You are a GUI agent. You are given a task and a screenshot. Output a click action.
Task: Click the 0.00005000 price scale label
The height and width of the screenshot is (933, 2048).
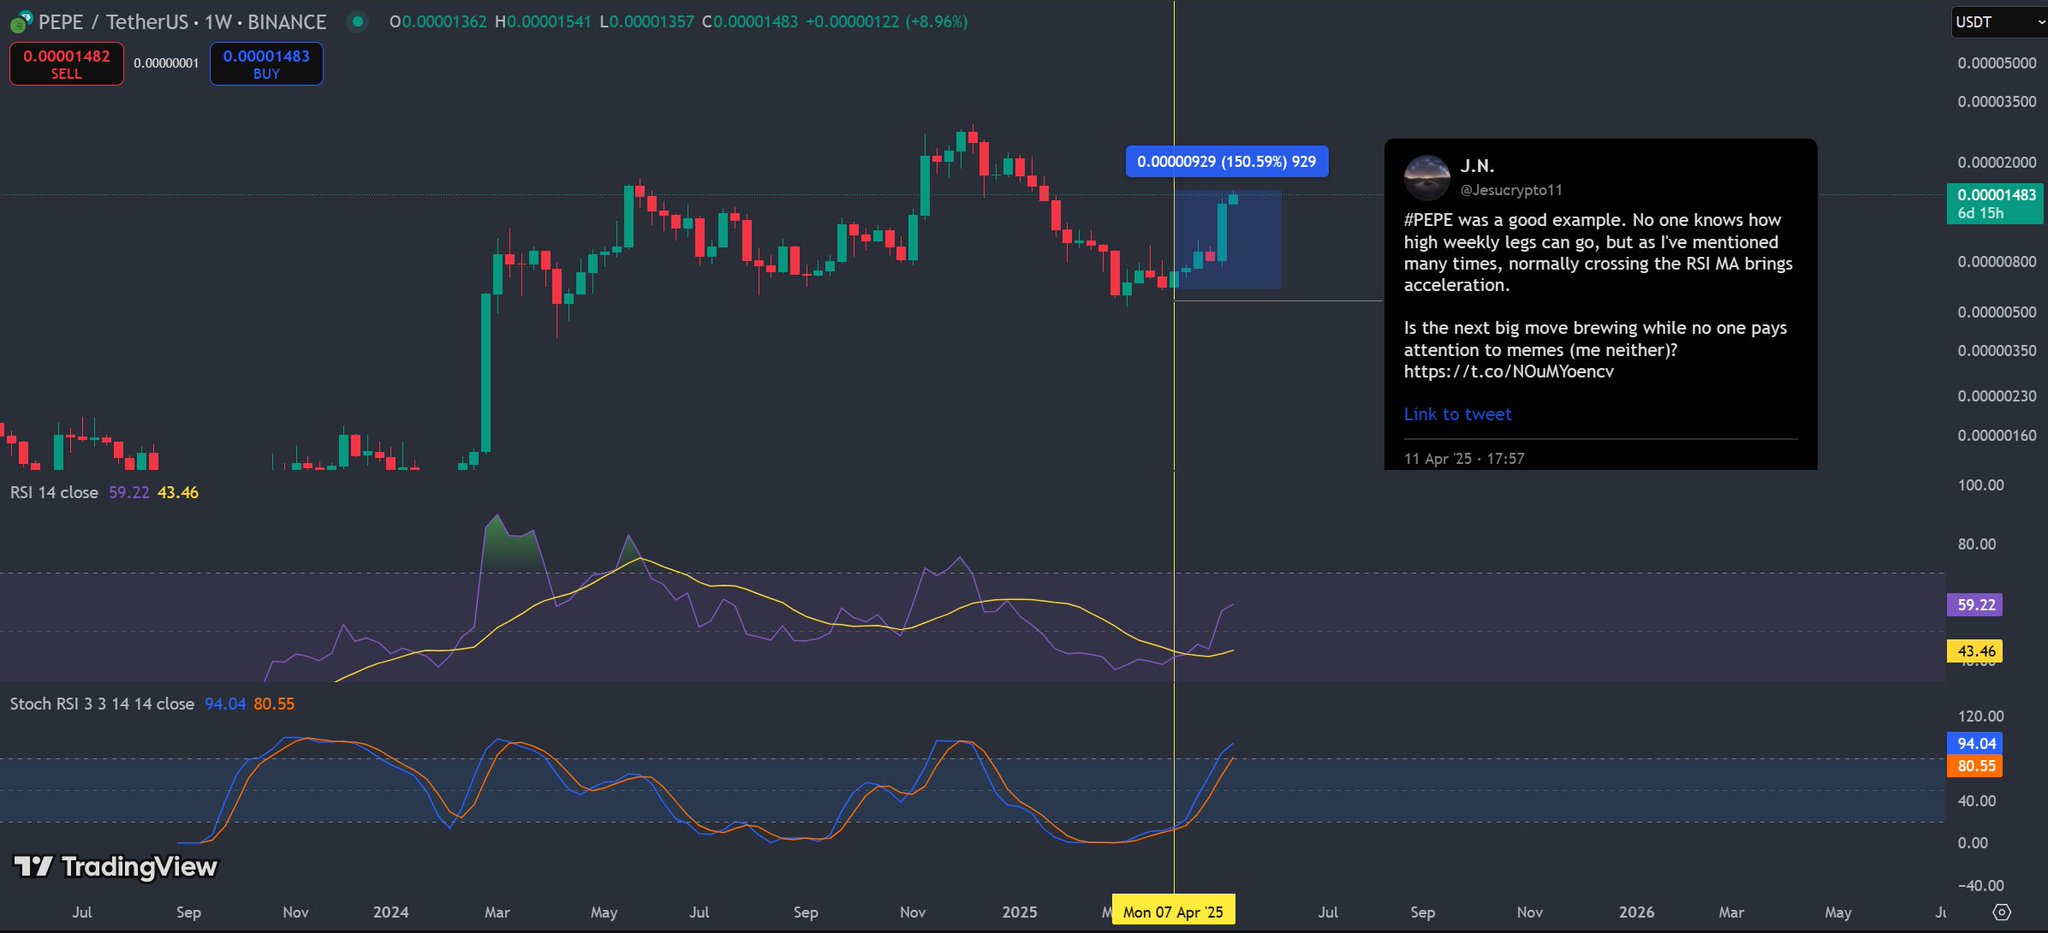[x=1997, y=63]
